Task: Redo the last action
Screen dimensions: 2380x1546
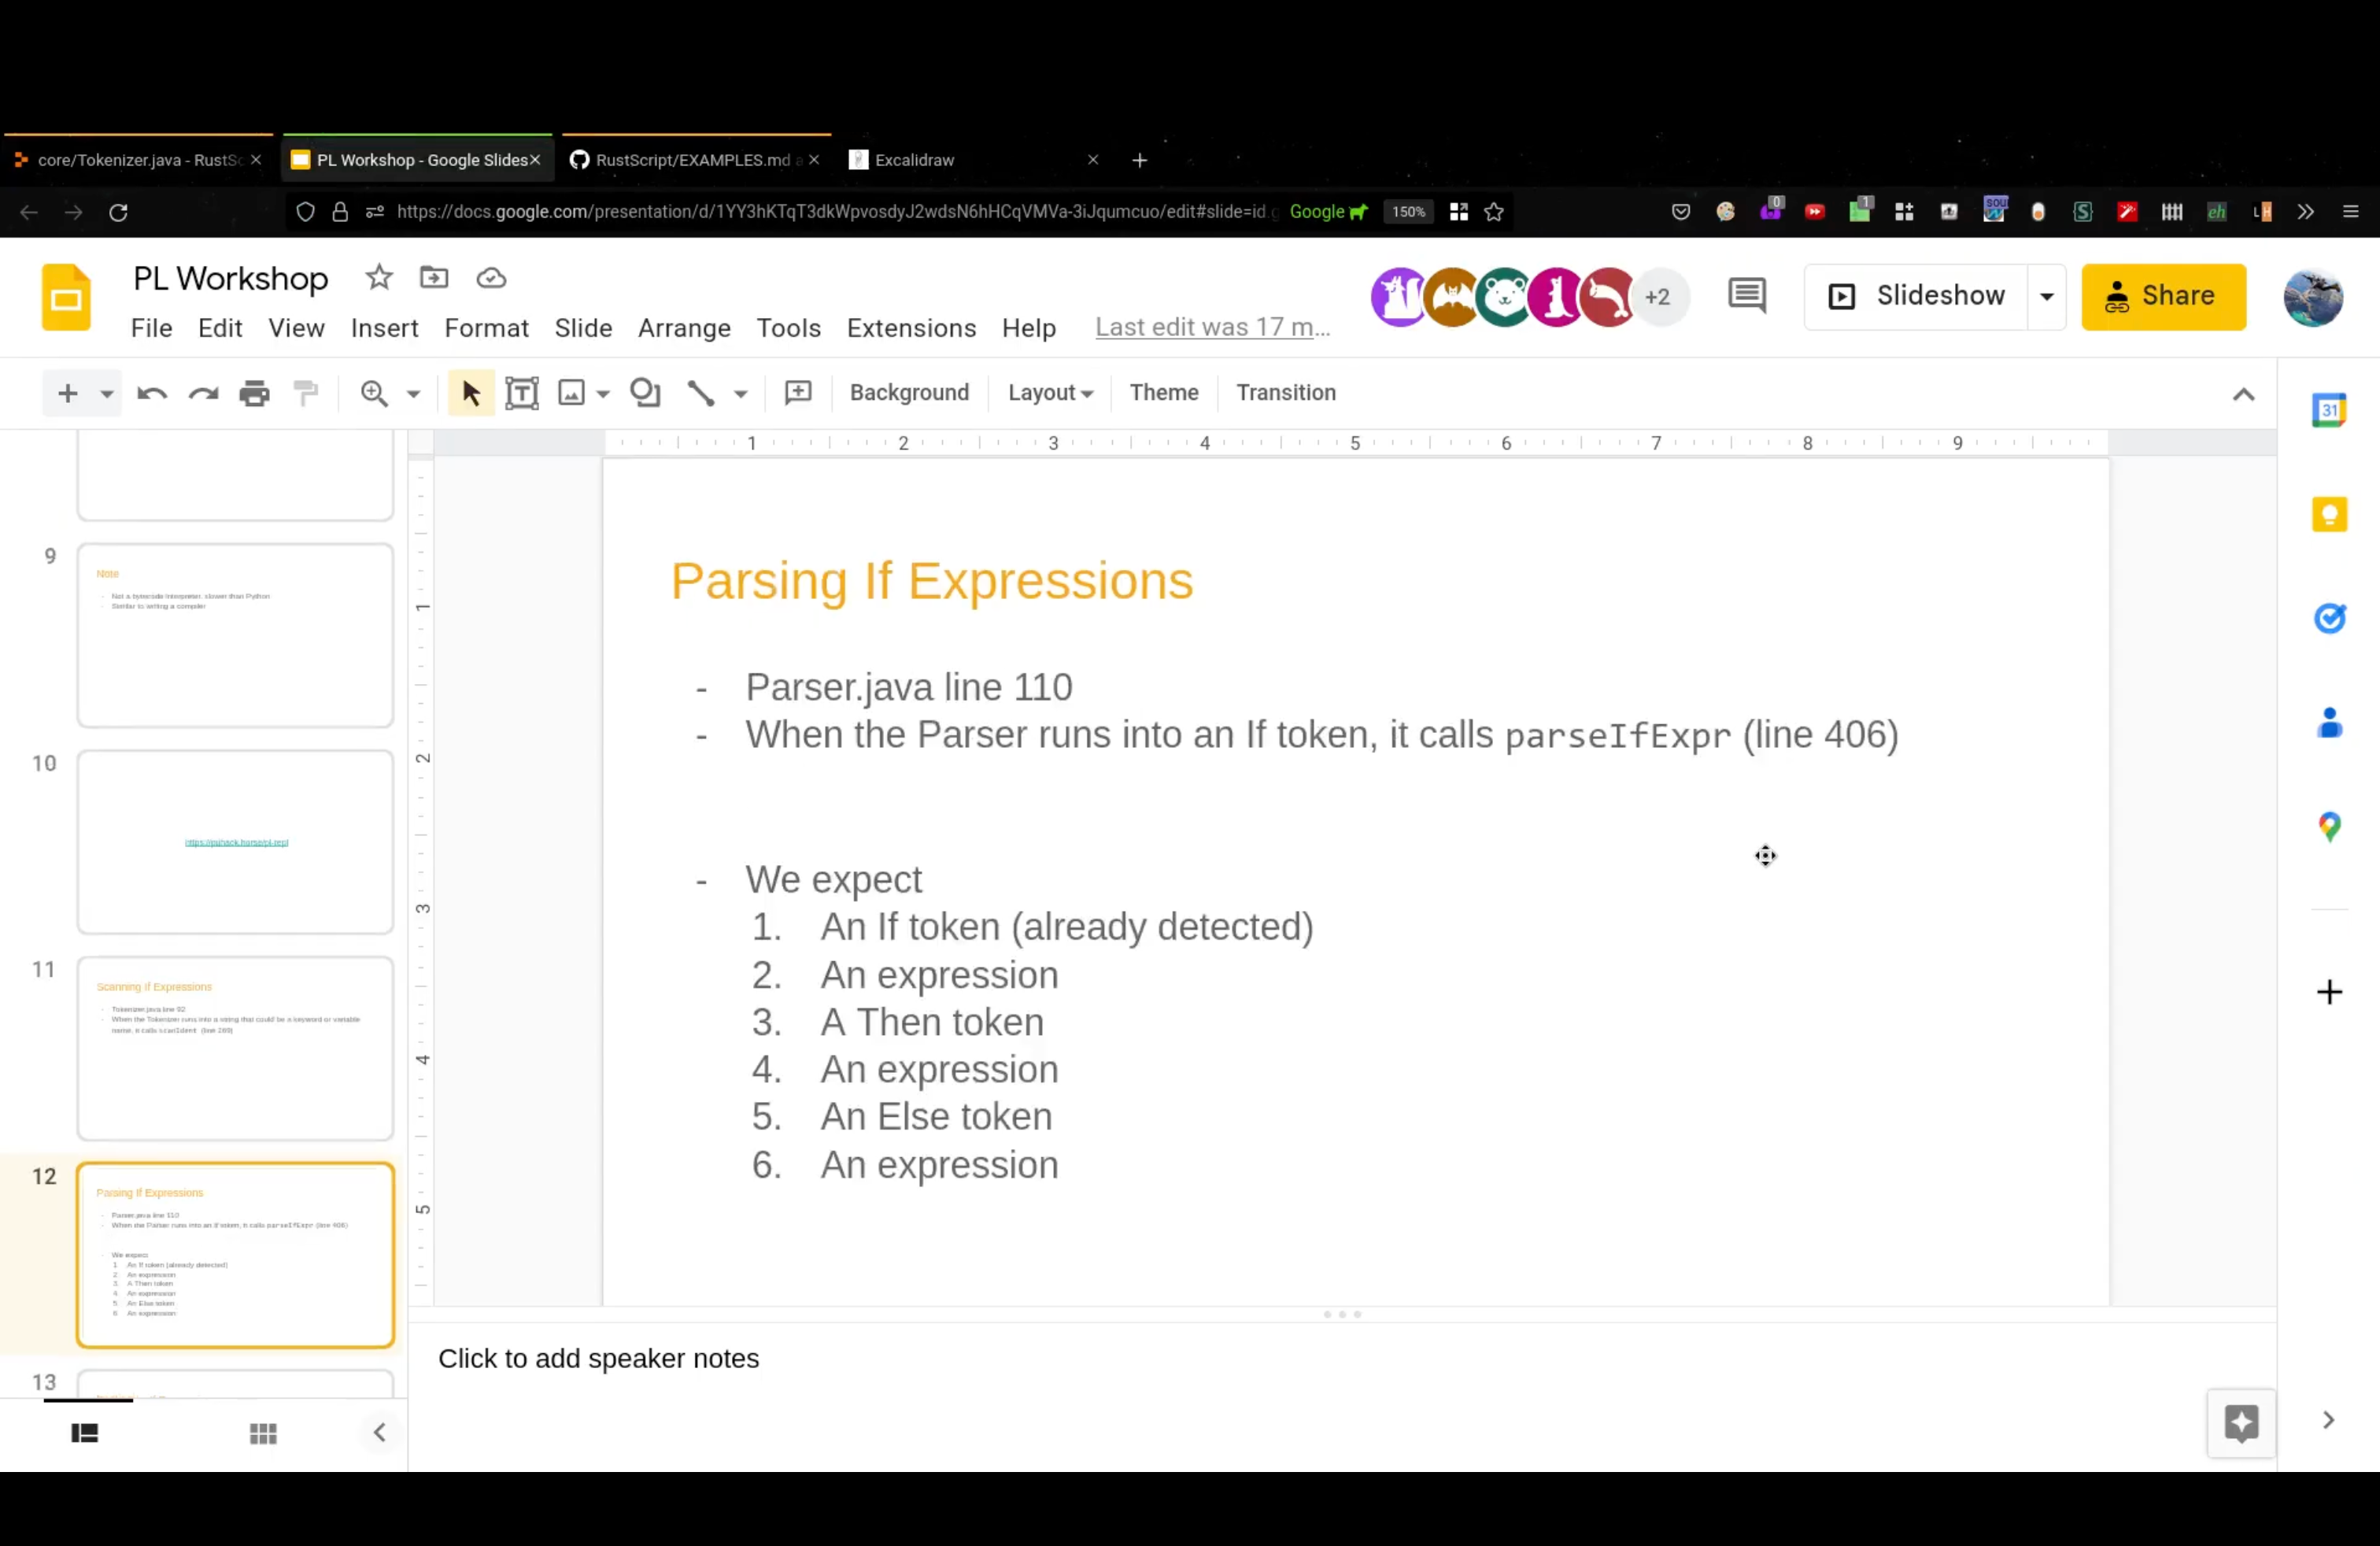Action: [204, 393]
